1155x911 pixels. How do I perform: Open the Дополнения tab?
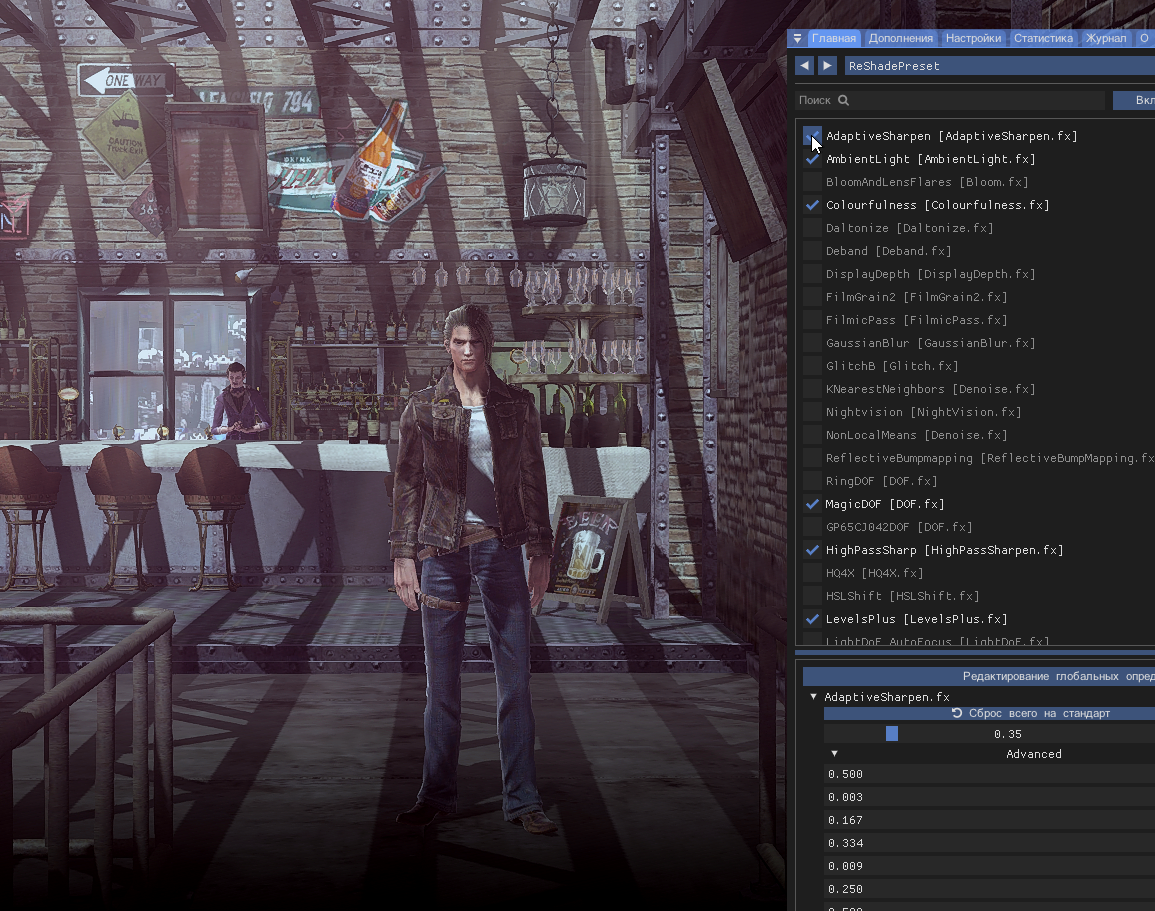[900, 39]
